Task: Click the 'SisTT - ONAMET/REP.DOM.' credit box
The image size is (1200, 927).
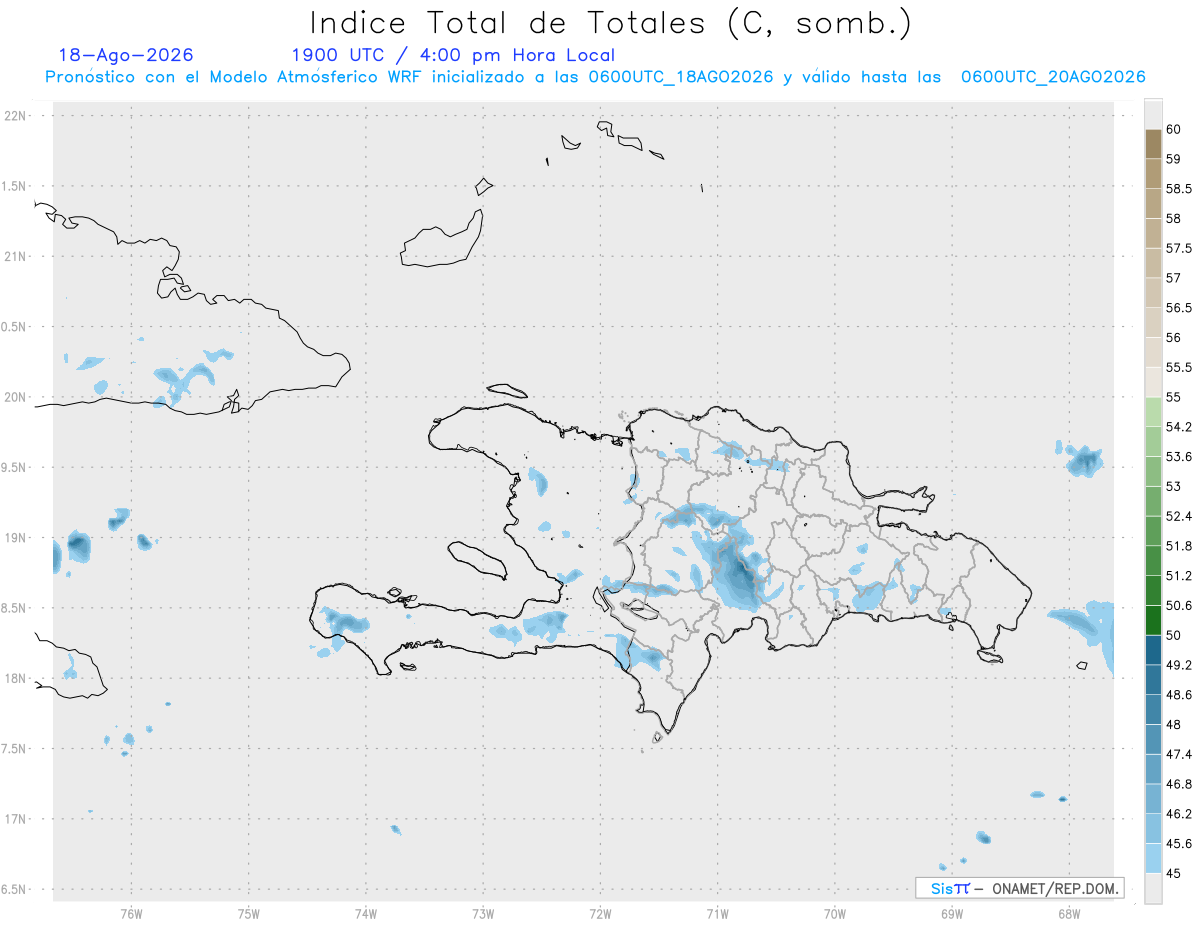Action: [1019, 888]
